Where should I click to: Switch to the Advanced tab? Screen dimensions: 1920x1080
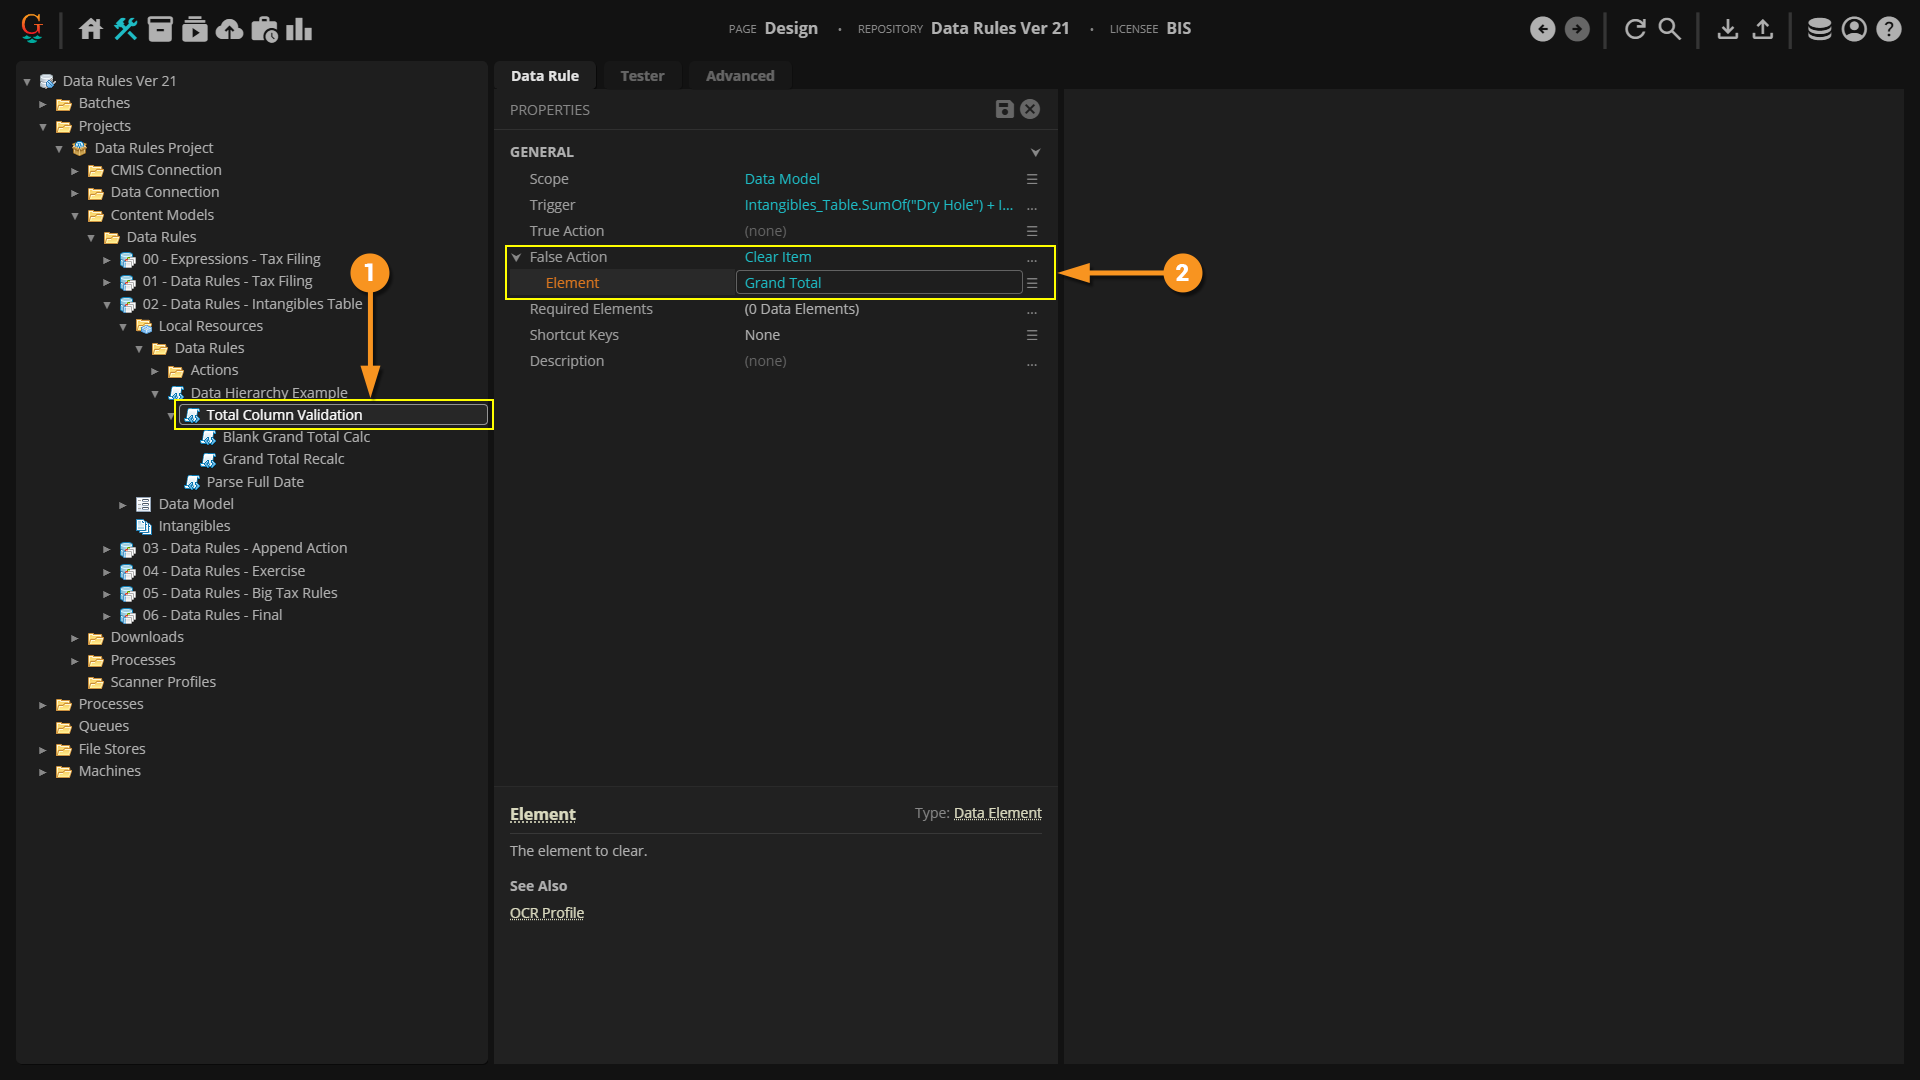[x=739, y=76]
